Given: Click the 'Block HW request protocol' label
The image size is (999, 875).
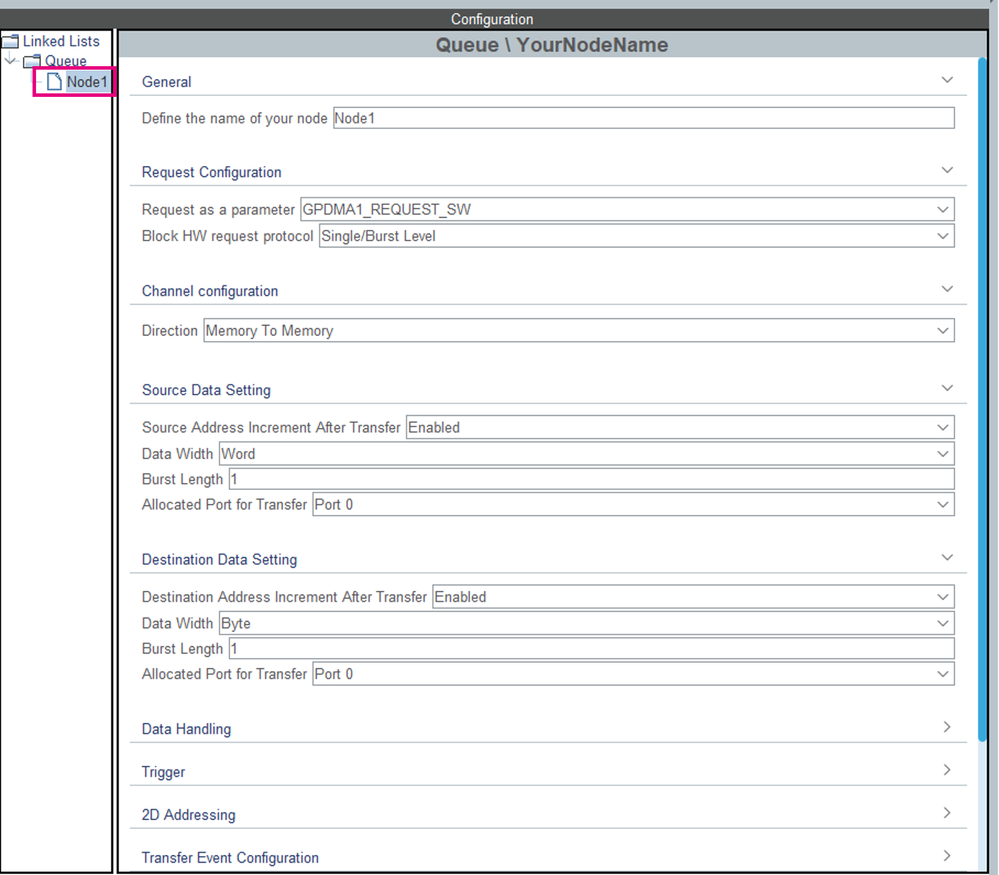Looking at the screenshot, I should coord(227,236).
